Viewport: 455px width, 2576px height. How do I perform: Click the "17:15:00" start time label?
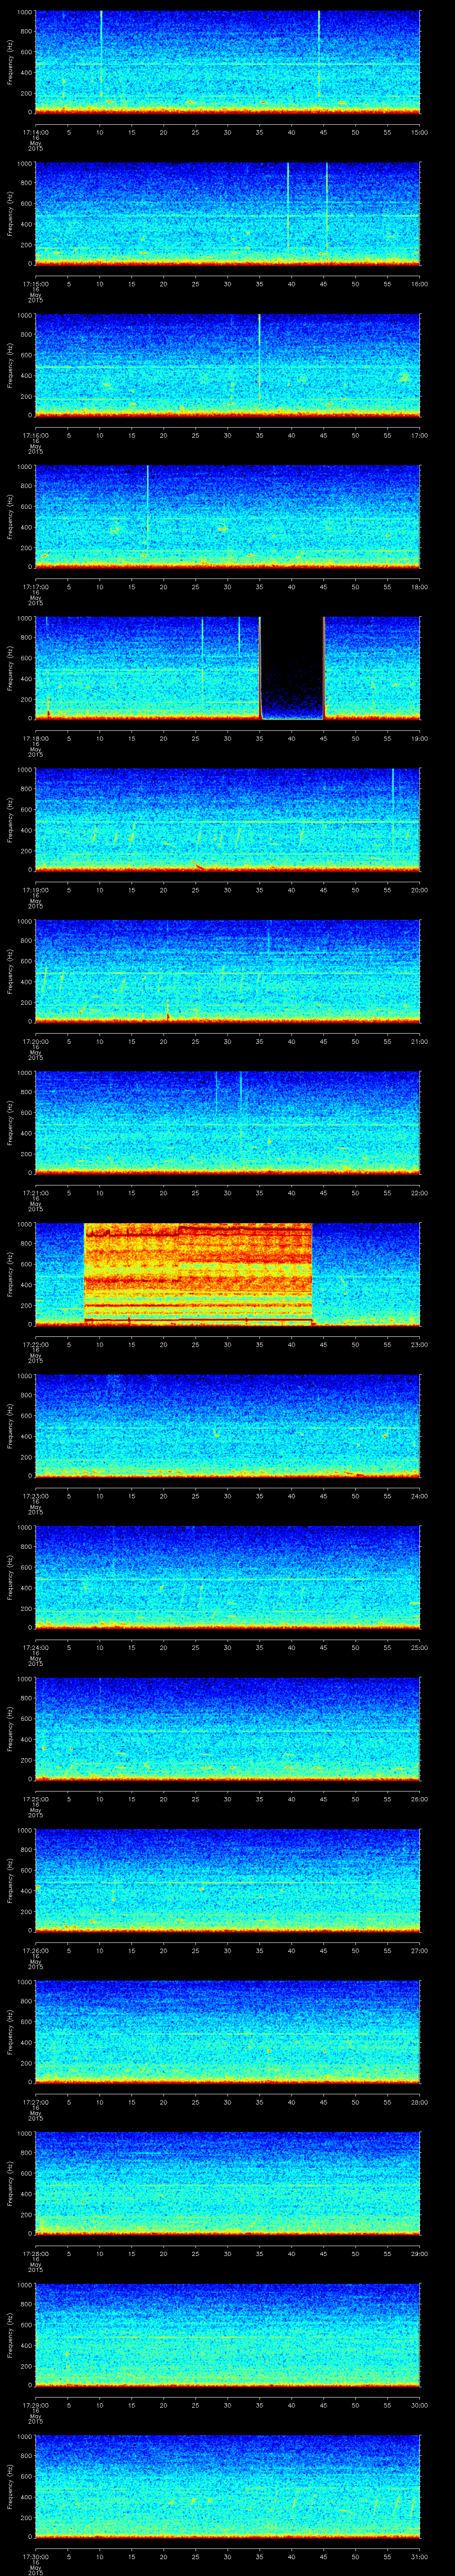click(x=35, y=284)
